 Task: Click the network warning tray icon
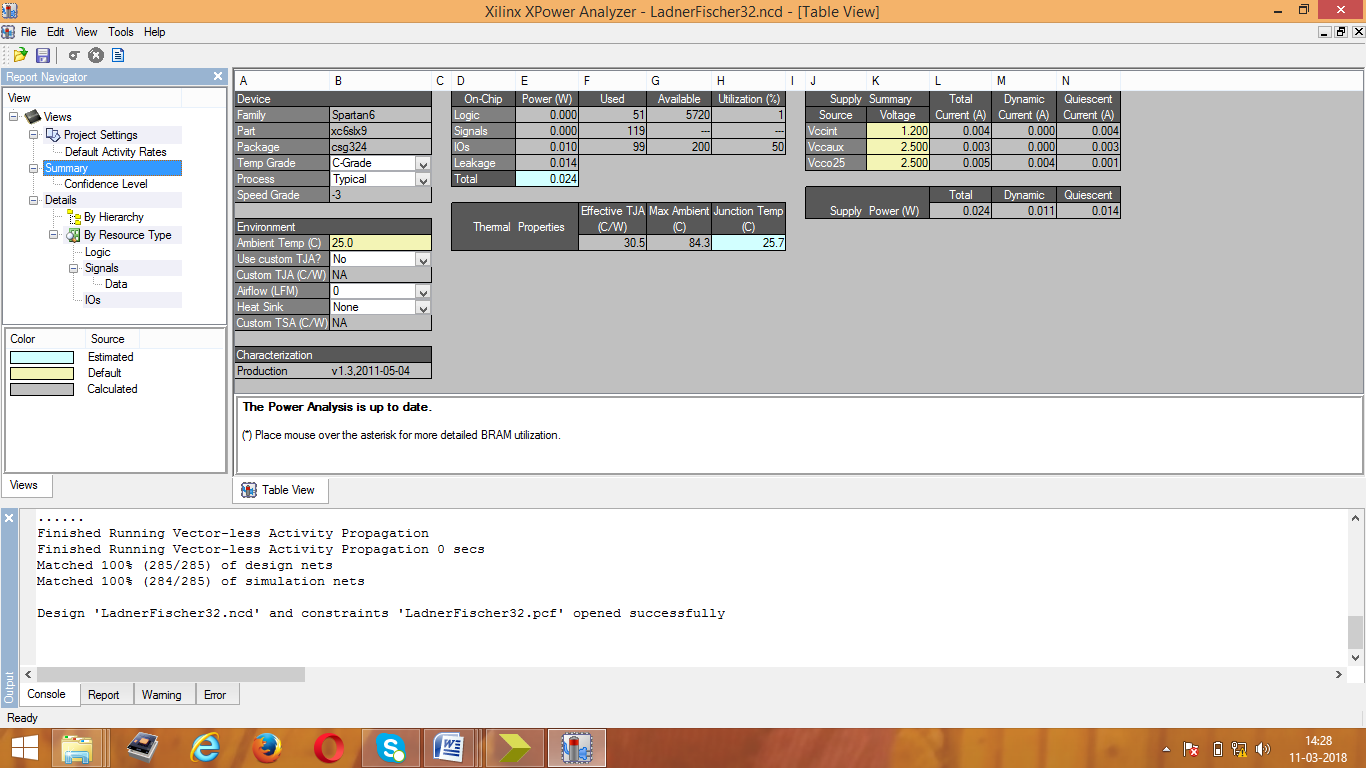(x=1240, y=748)
